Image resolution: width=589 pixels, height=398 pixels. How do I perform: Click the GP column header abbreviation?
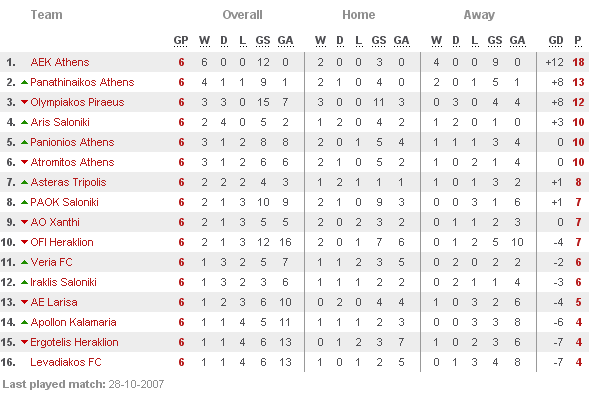tap(181, 41)
